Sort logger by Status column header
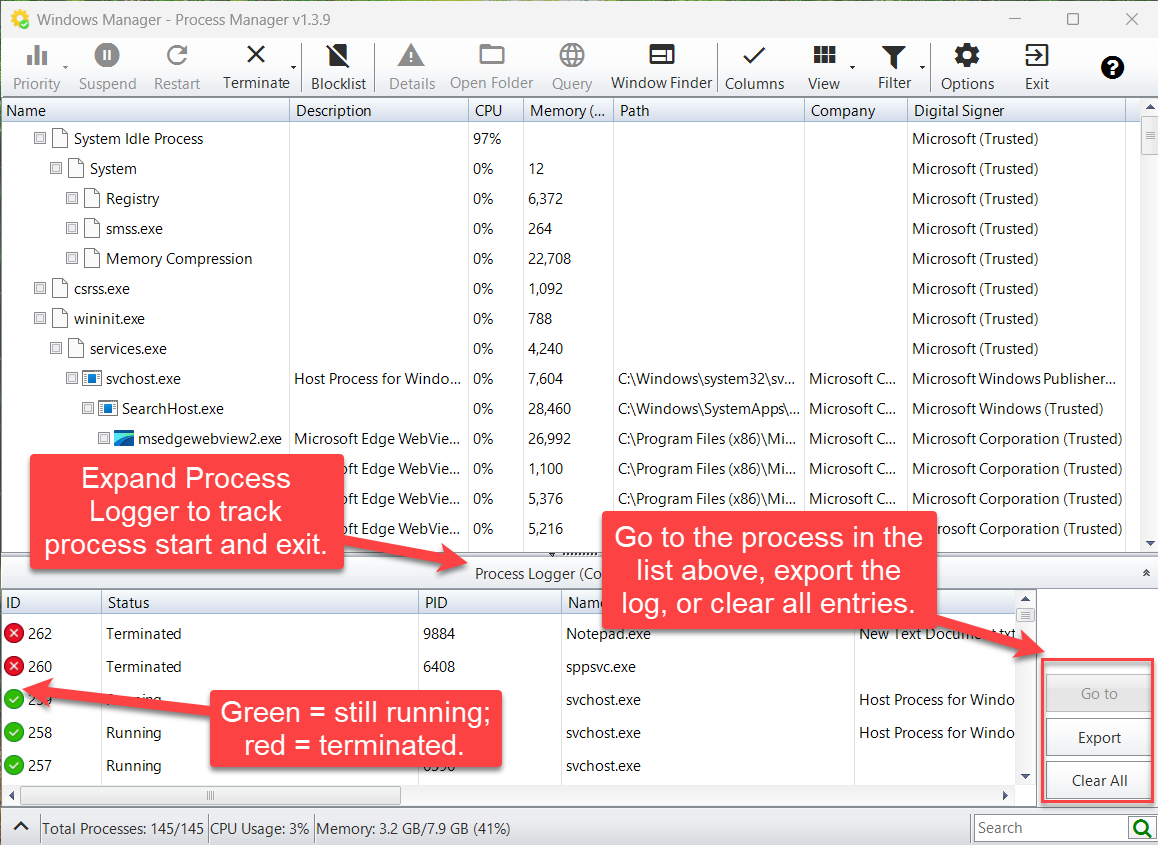1158x845 pixels. pyautogui.click(x=260, y=603)
